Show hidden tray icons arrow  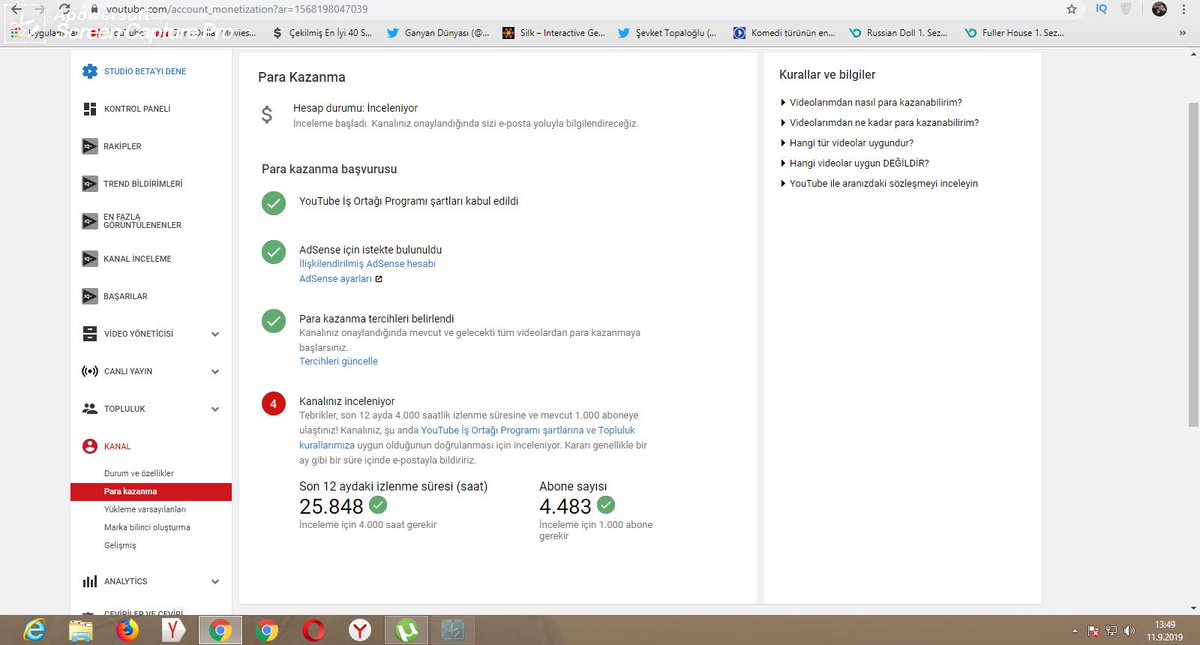1074,631
